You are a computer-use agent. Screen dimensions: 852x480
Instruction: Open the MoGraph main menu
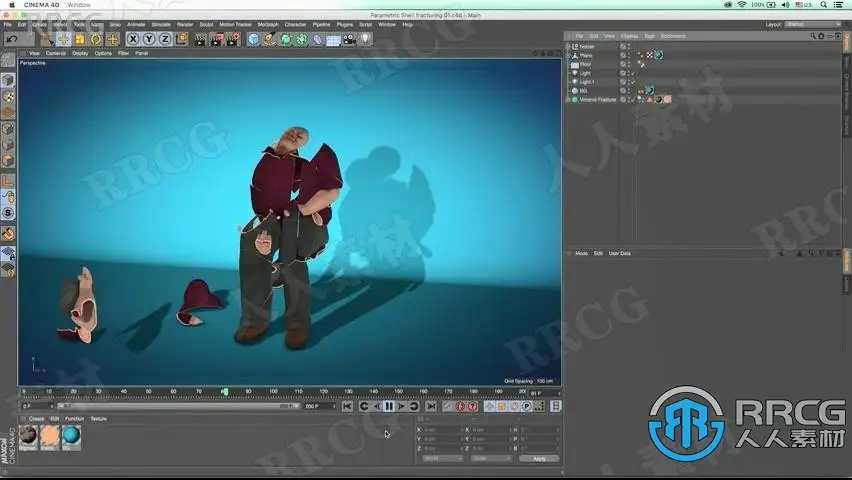pos(268,24)
